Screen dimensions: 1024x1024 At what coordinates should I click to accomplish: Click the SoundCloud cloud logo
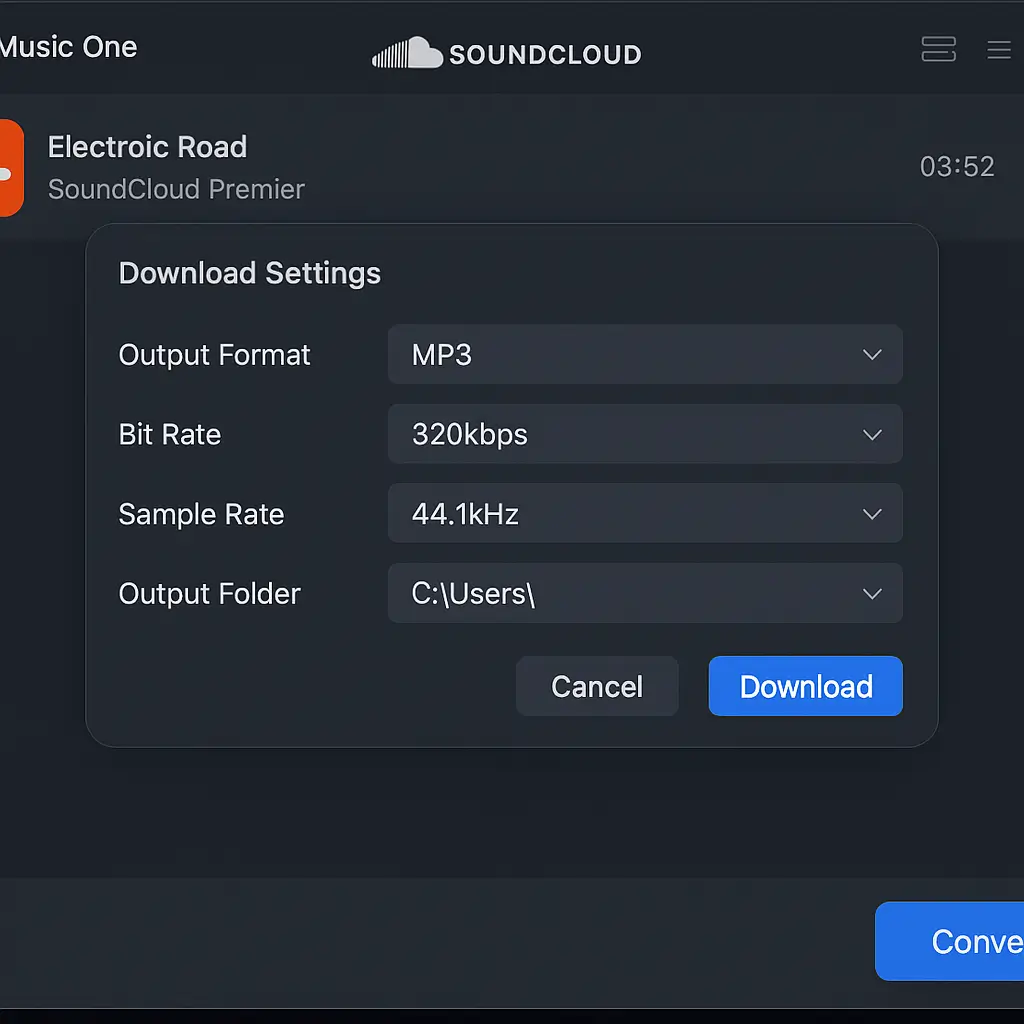407,53
